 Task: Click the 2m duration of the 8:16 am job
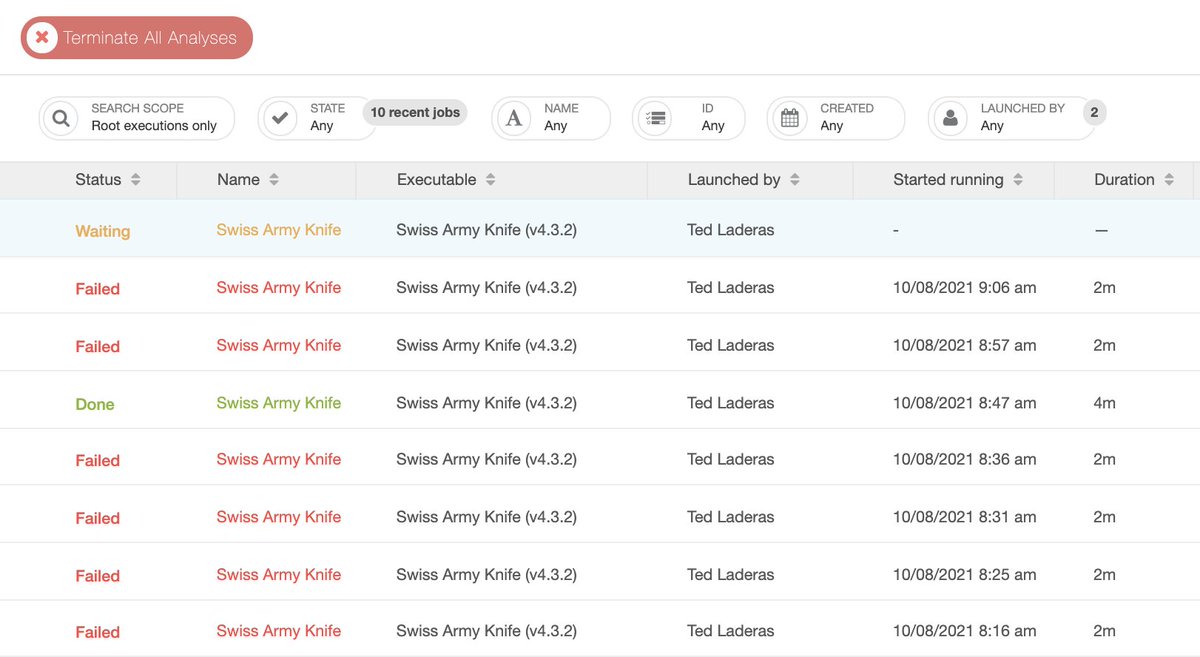coord(1105,632)
